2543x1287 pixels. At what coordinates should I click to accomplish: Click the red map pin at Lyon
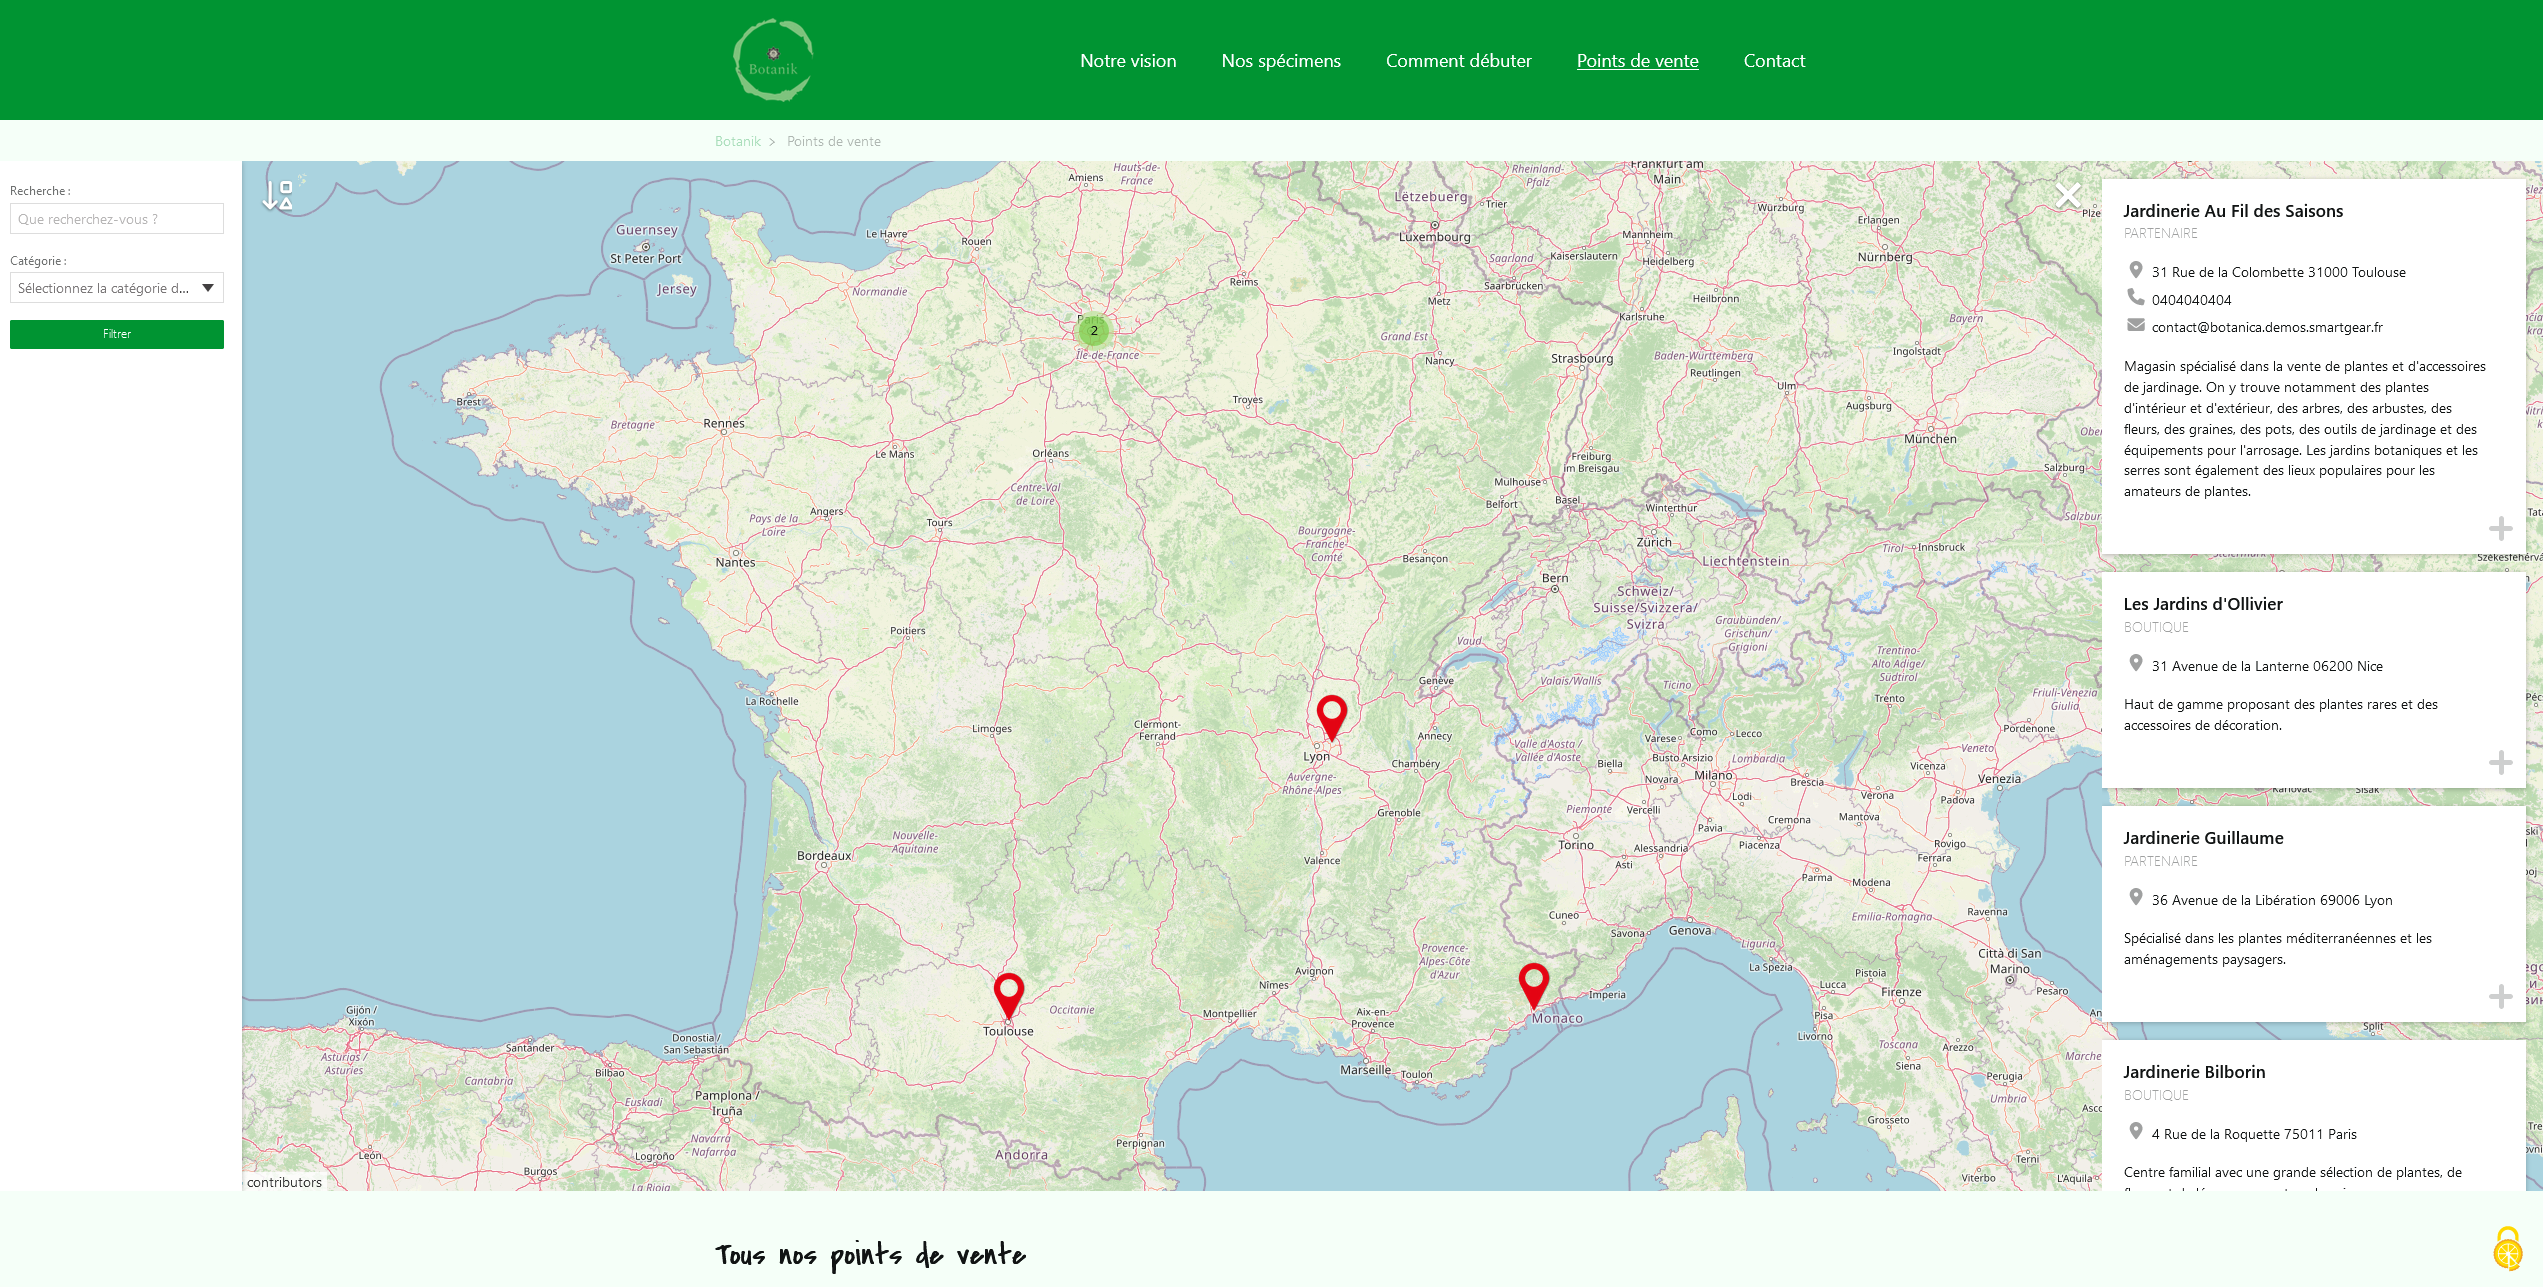tap(1332, 718)
